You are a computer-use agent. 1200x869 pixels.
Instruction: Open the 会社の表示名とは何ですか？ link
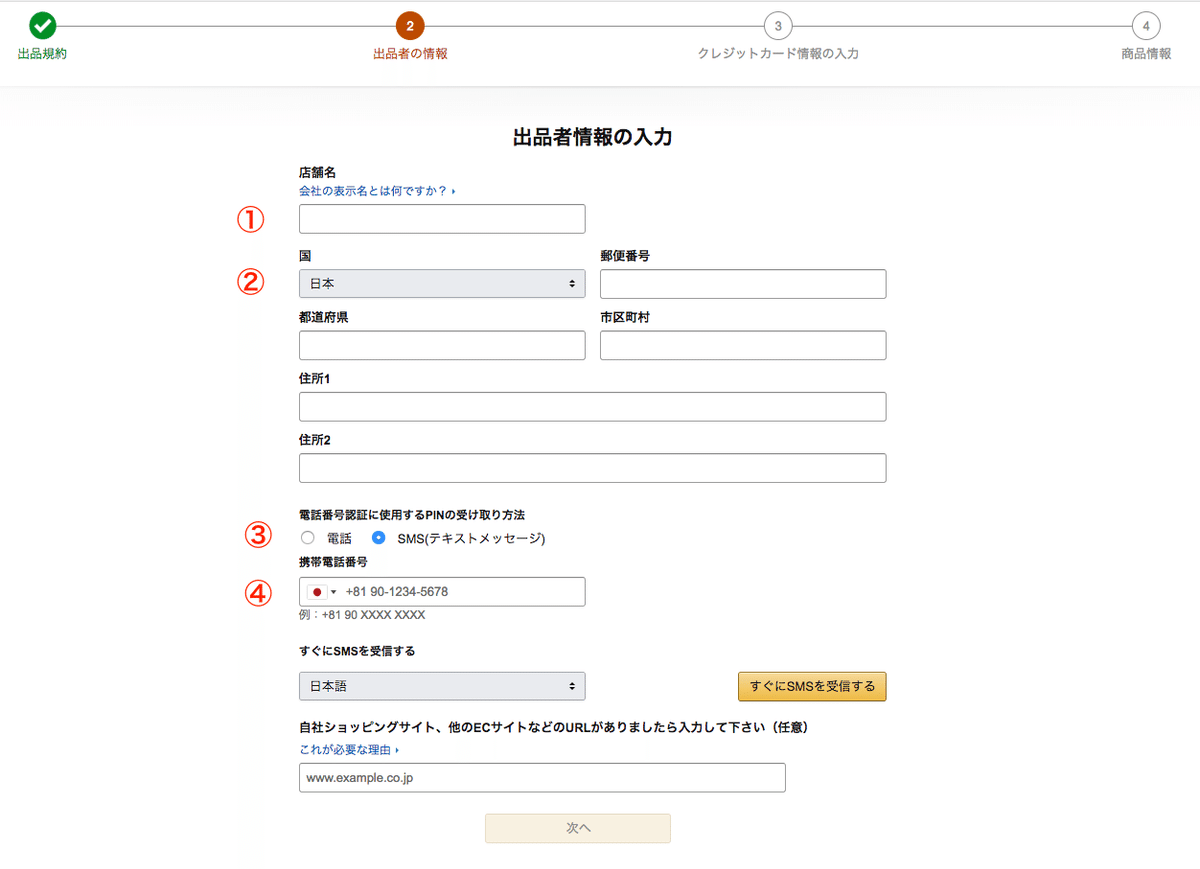[x=374, y=190]
